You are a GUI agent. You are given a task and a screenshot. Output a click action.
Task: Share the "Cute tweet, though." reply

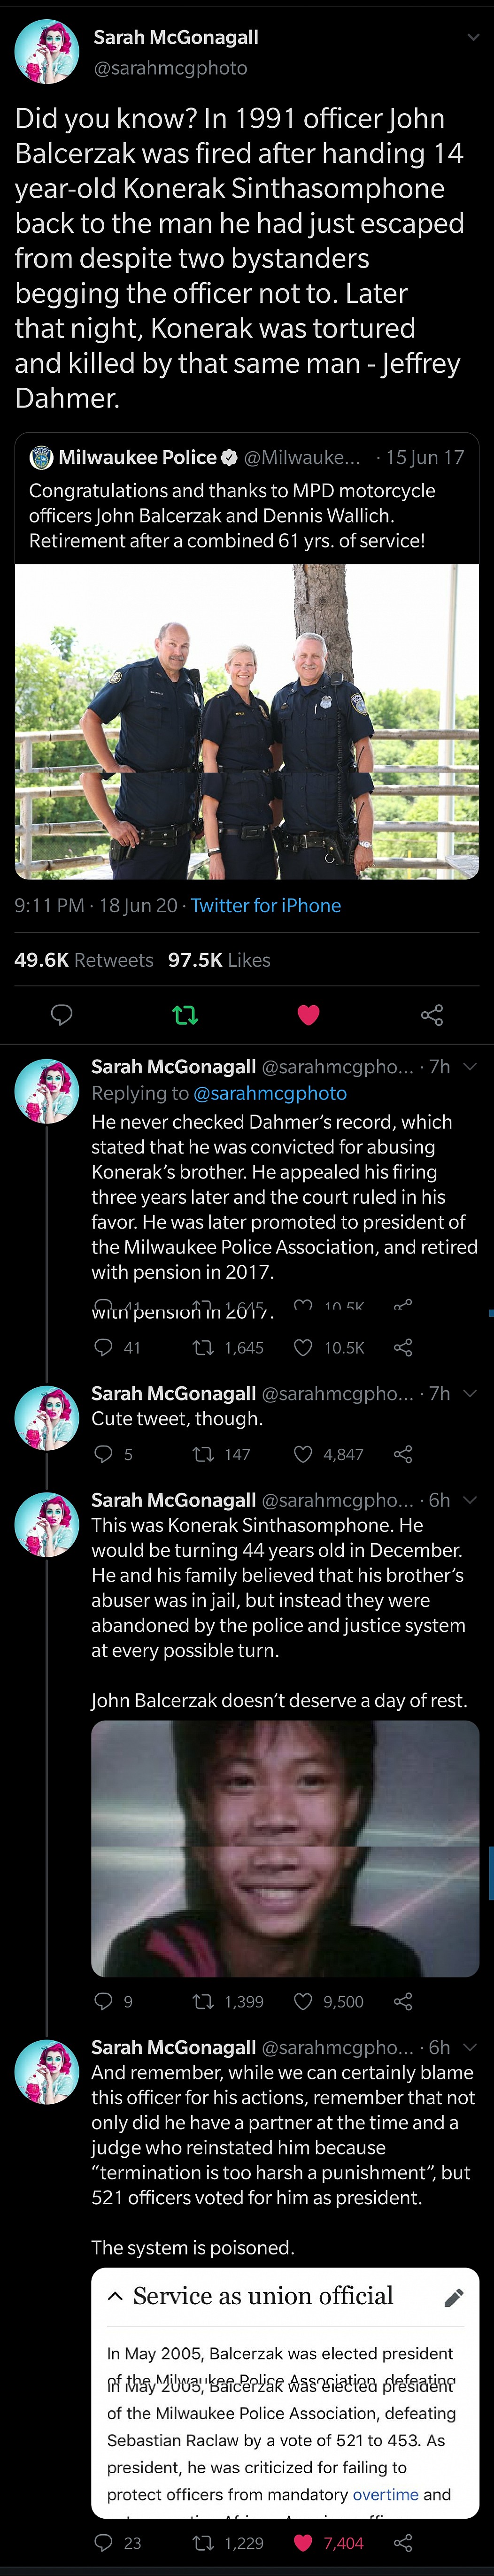click(403, 1454)
